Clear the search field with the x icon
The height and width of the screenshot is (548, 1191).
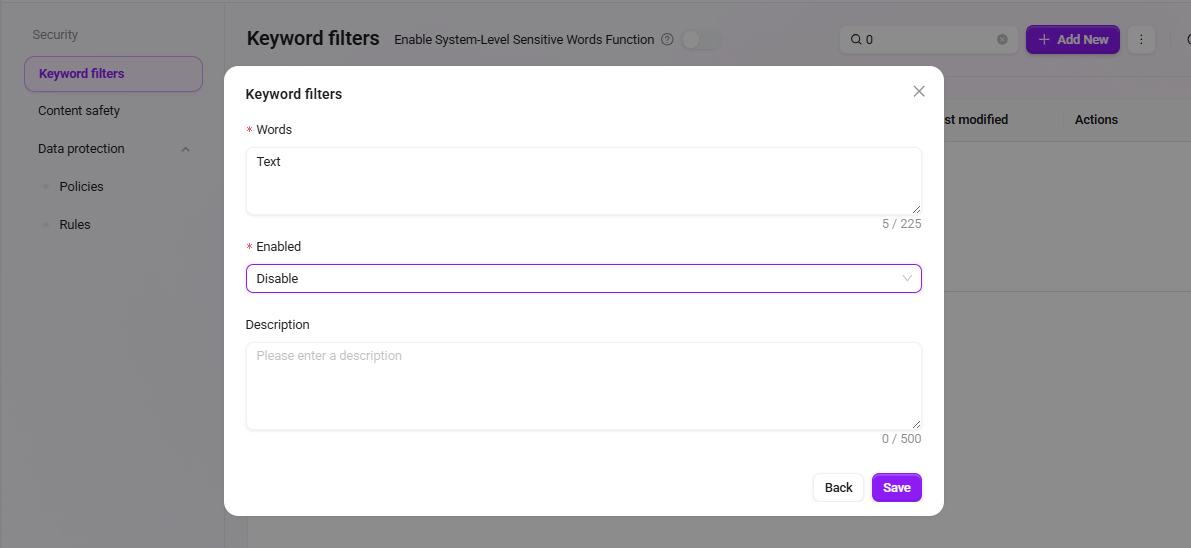coord(1002,40)
